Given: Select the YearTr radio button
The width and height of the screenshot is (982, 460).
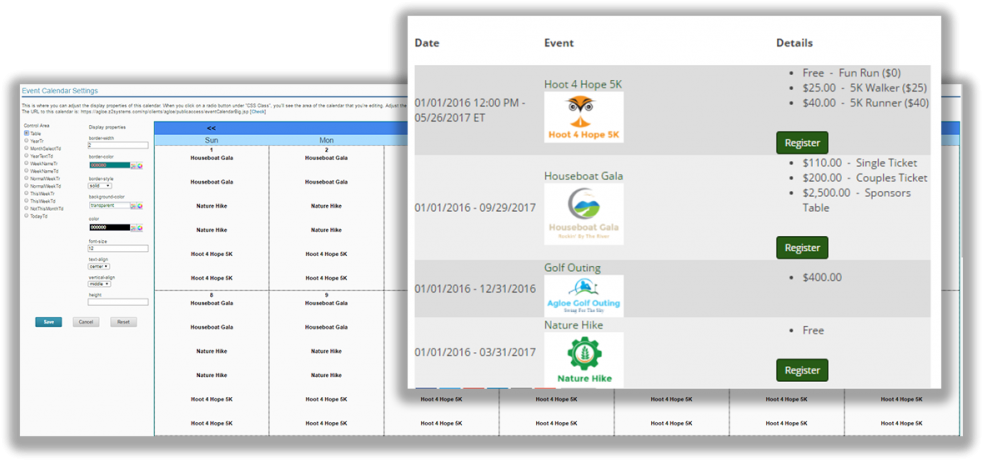Looking at the screenshot, I should (26, 141).
